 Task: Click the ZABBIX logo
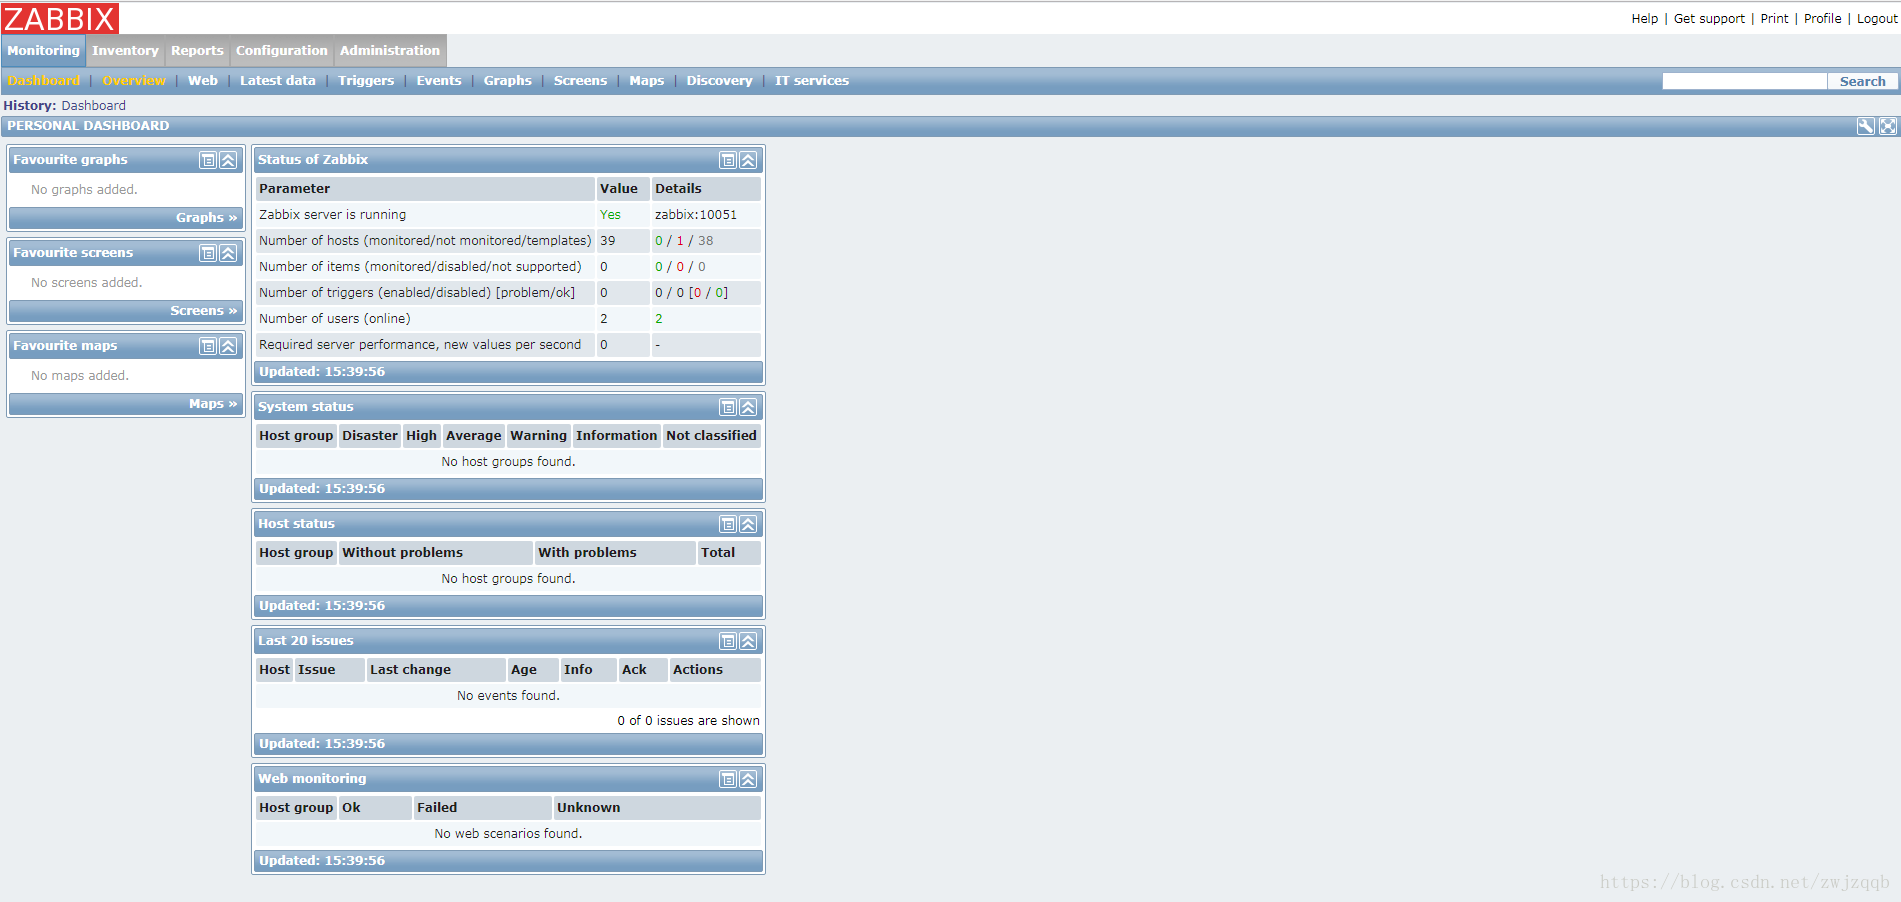[x=60, y=18]
